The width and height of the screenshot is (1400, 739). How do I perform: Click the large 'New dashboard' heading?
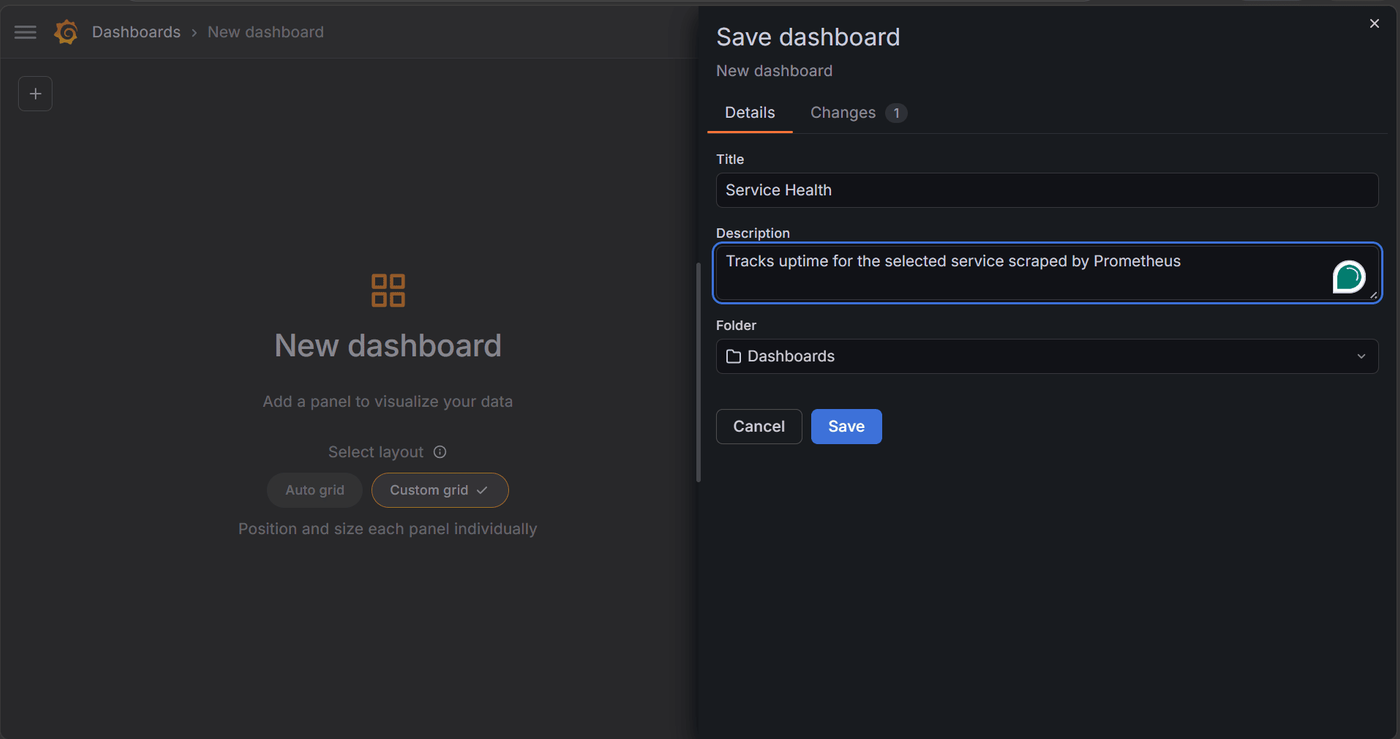coord(388,345)
